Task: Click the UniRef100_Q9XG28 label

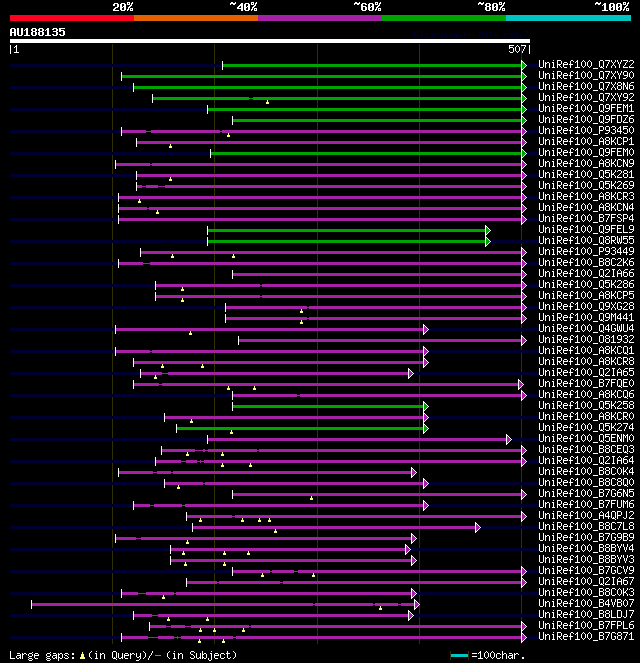Action: (x=586, y=306)
